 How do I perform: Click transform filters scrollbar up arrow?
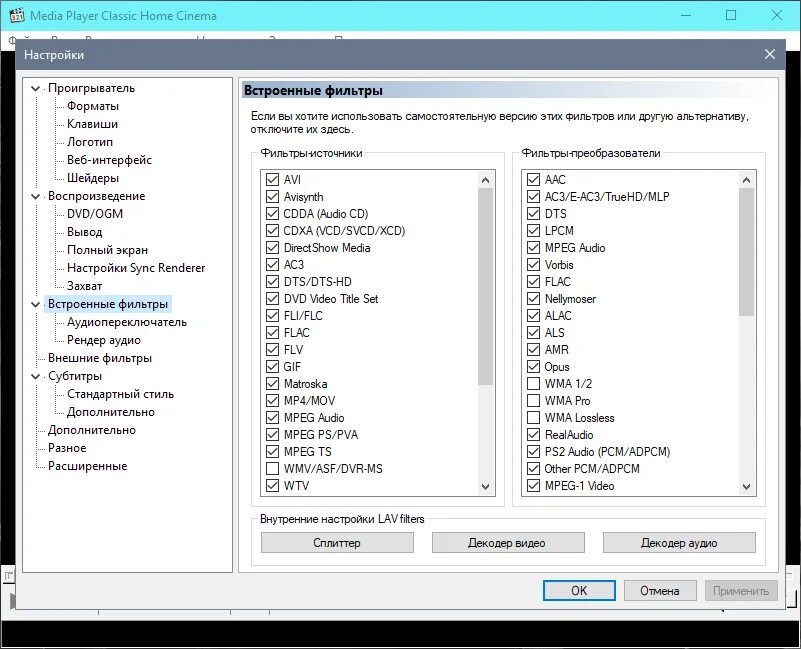(746, 180)
